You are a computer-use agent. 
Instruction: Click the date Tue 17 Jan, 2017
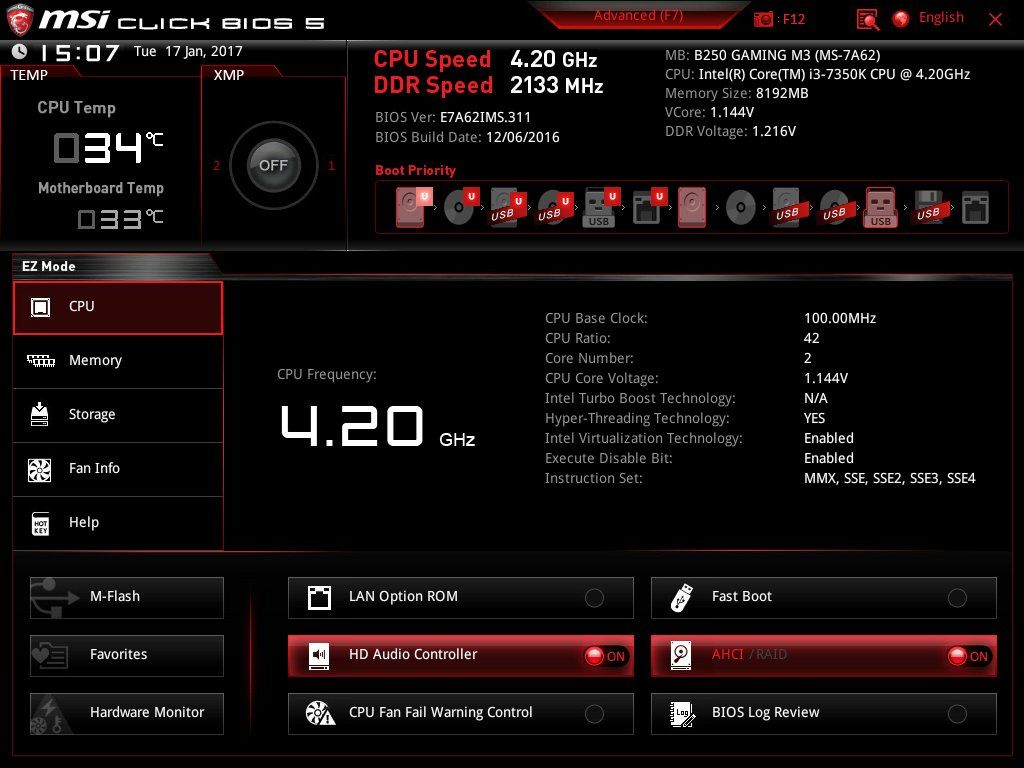click(x=188, y=52)
